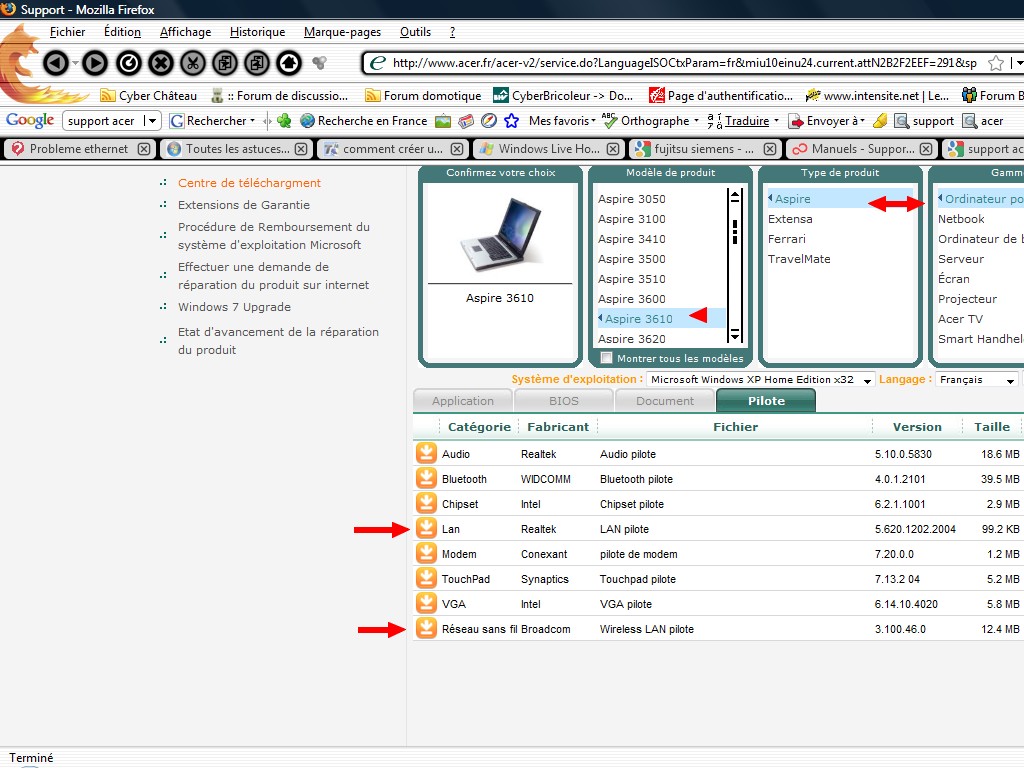Bookmark the page with the star icon

pyautogui.click(x=996, y=63)
